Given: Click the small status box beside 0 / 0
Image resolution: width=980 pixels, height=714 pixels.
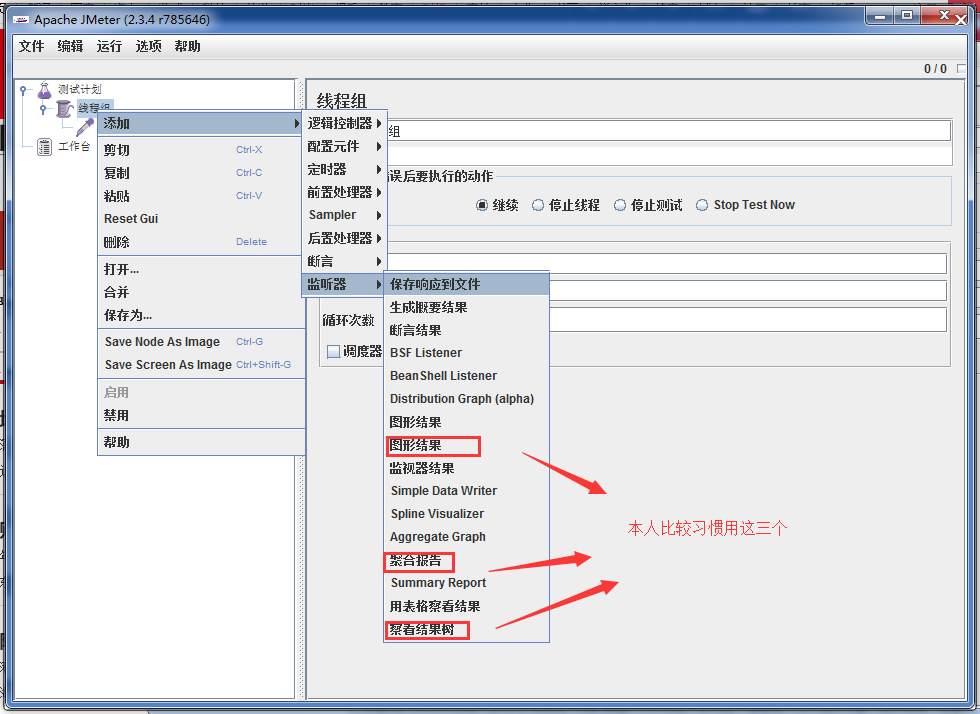Looking at the screenshot, I should [x=961, y=69].
